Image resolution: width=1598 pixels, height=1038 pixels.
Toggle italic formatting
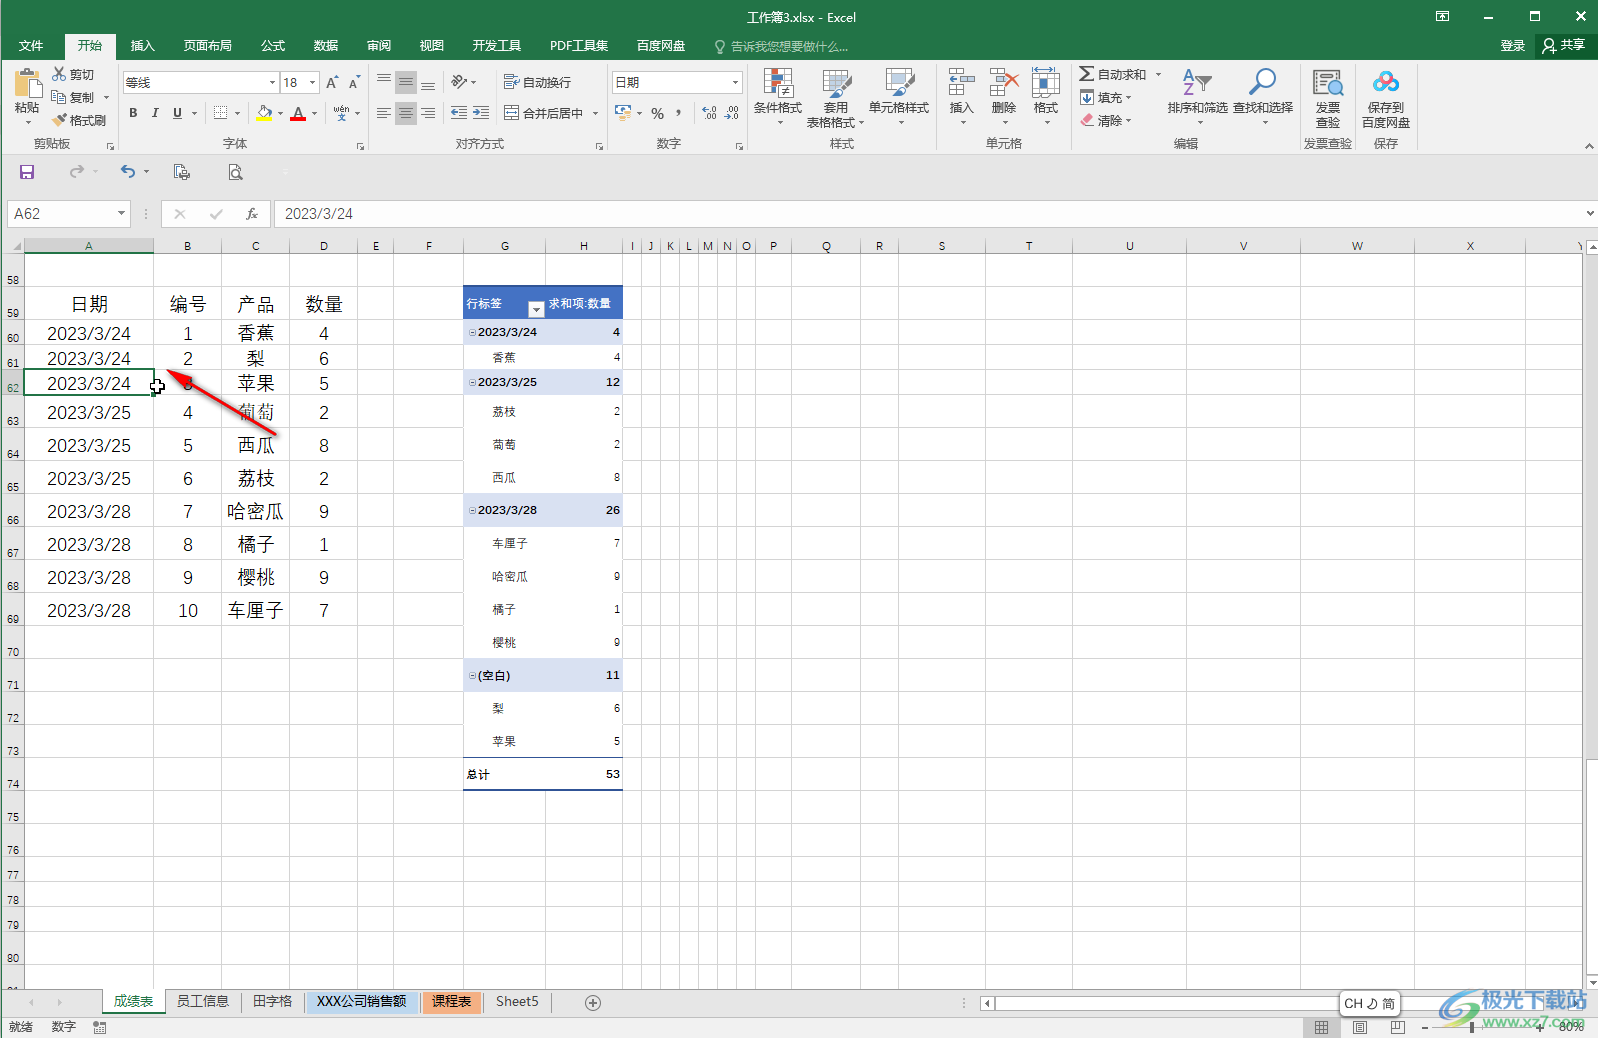(155, 113)
